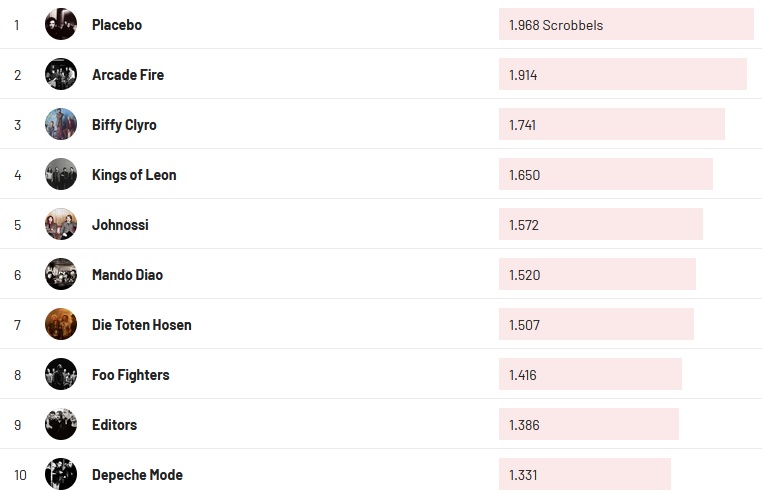Select the Kings of Leon avatar
This screenshot has height=494, width=762.
(61, 174)
